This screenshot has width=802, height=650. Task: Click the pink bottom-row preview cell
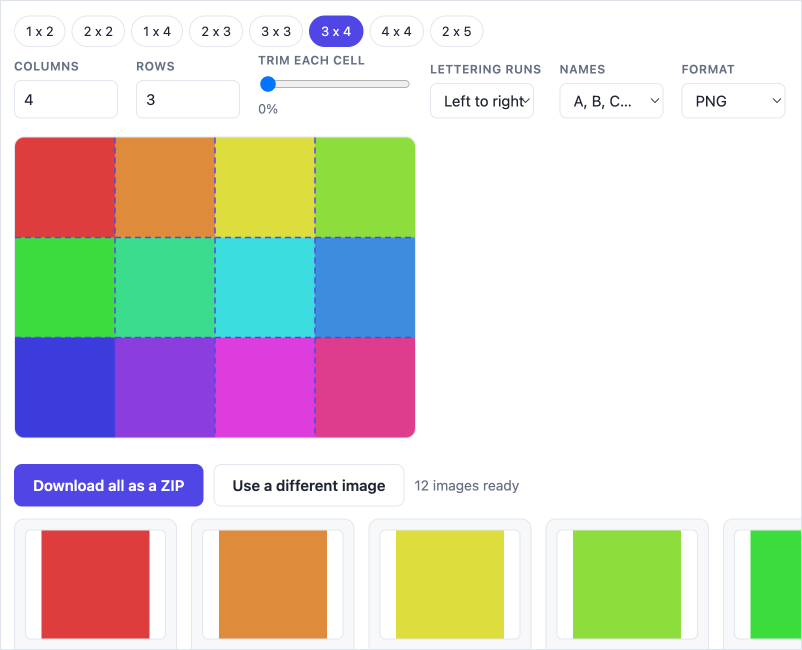[x=365, y=388]
